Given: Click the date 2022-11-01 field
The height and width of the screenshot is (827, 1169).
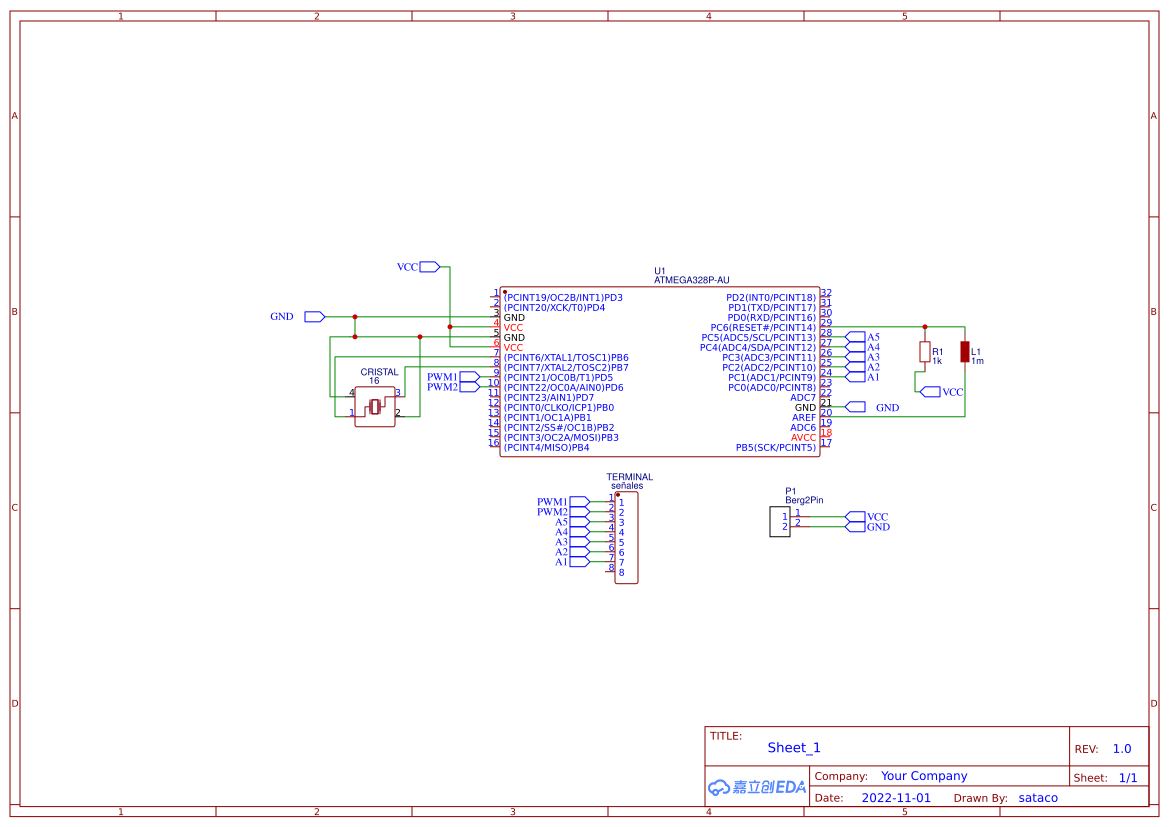Looking at the screenshot, I should click(896, 797).
